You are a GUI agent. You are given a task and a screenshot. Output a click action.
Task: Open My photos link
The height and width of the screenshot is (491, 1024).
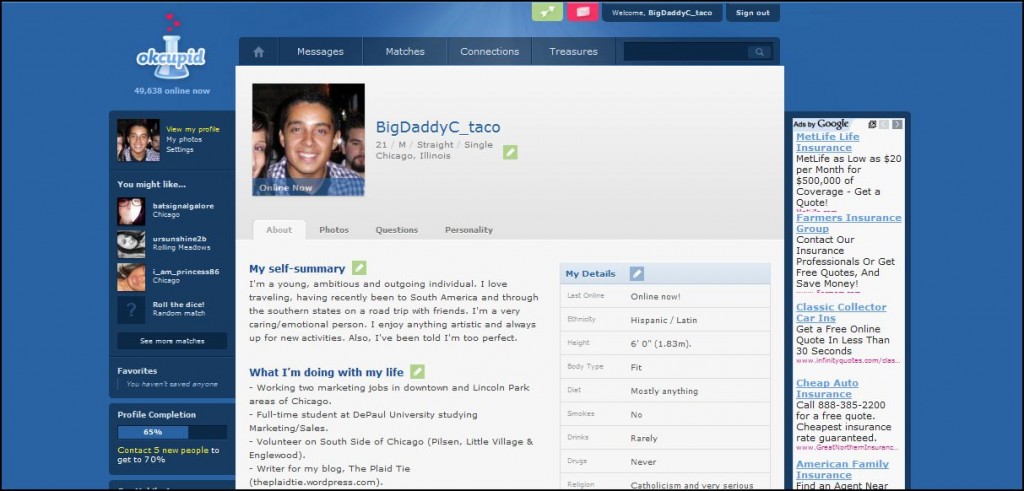click(184, 140)
